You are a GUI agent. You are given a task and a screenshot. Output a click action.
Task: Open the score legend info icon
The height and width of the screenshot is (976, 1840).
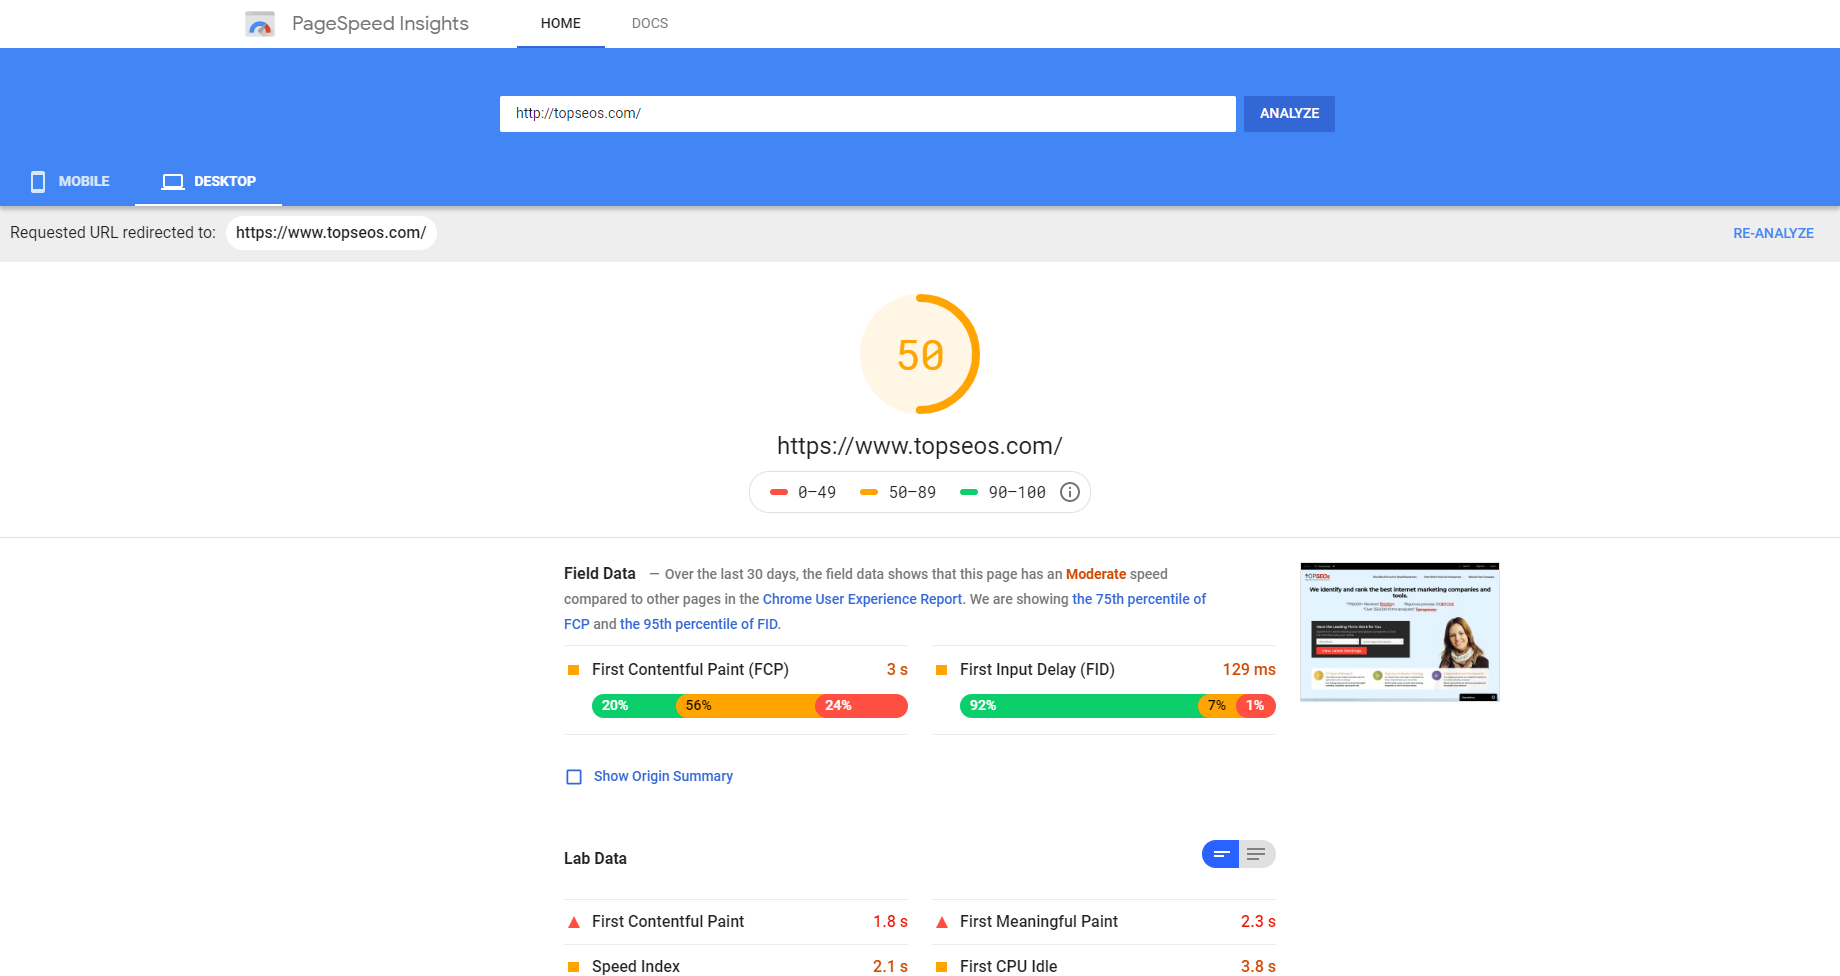coord(1068,491)
